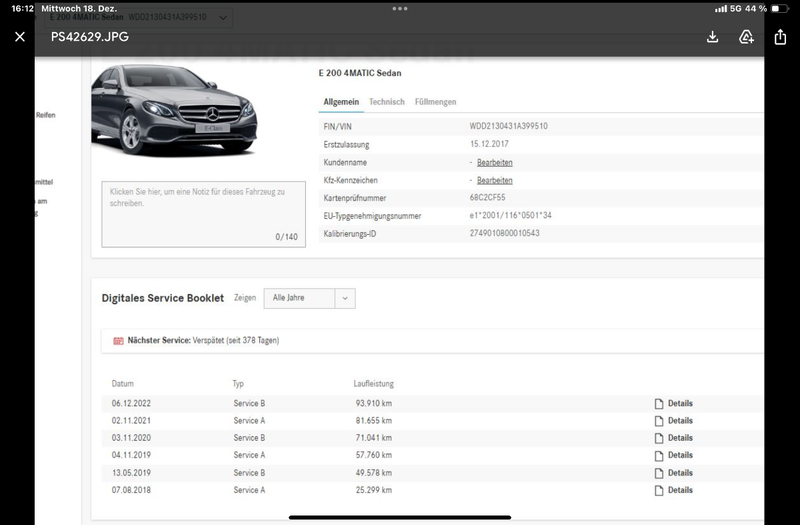This screenshot has width=800, height=525.
Task: Download the PS42629.JPG file
Action: point(712,37)
